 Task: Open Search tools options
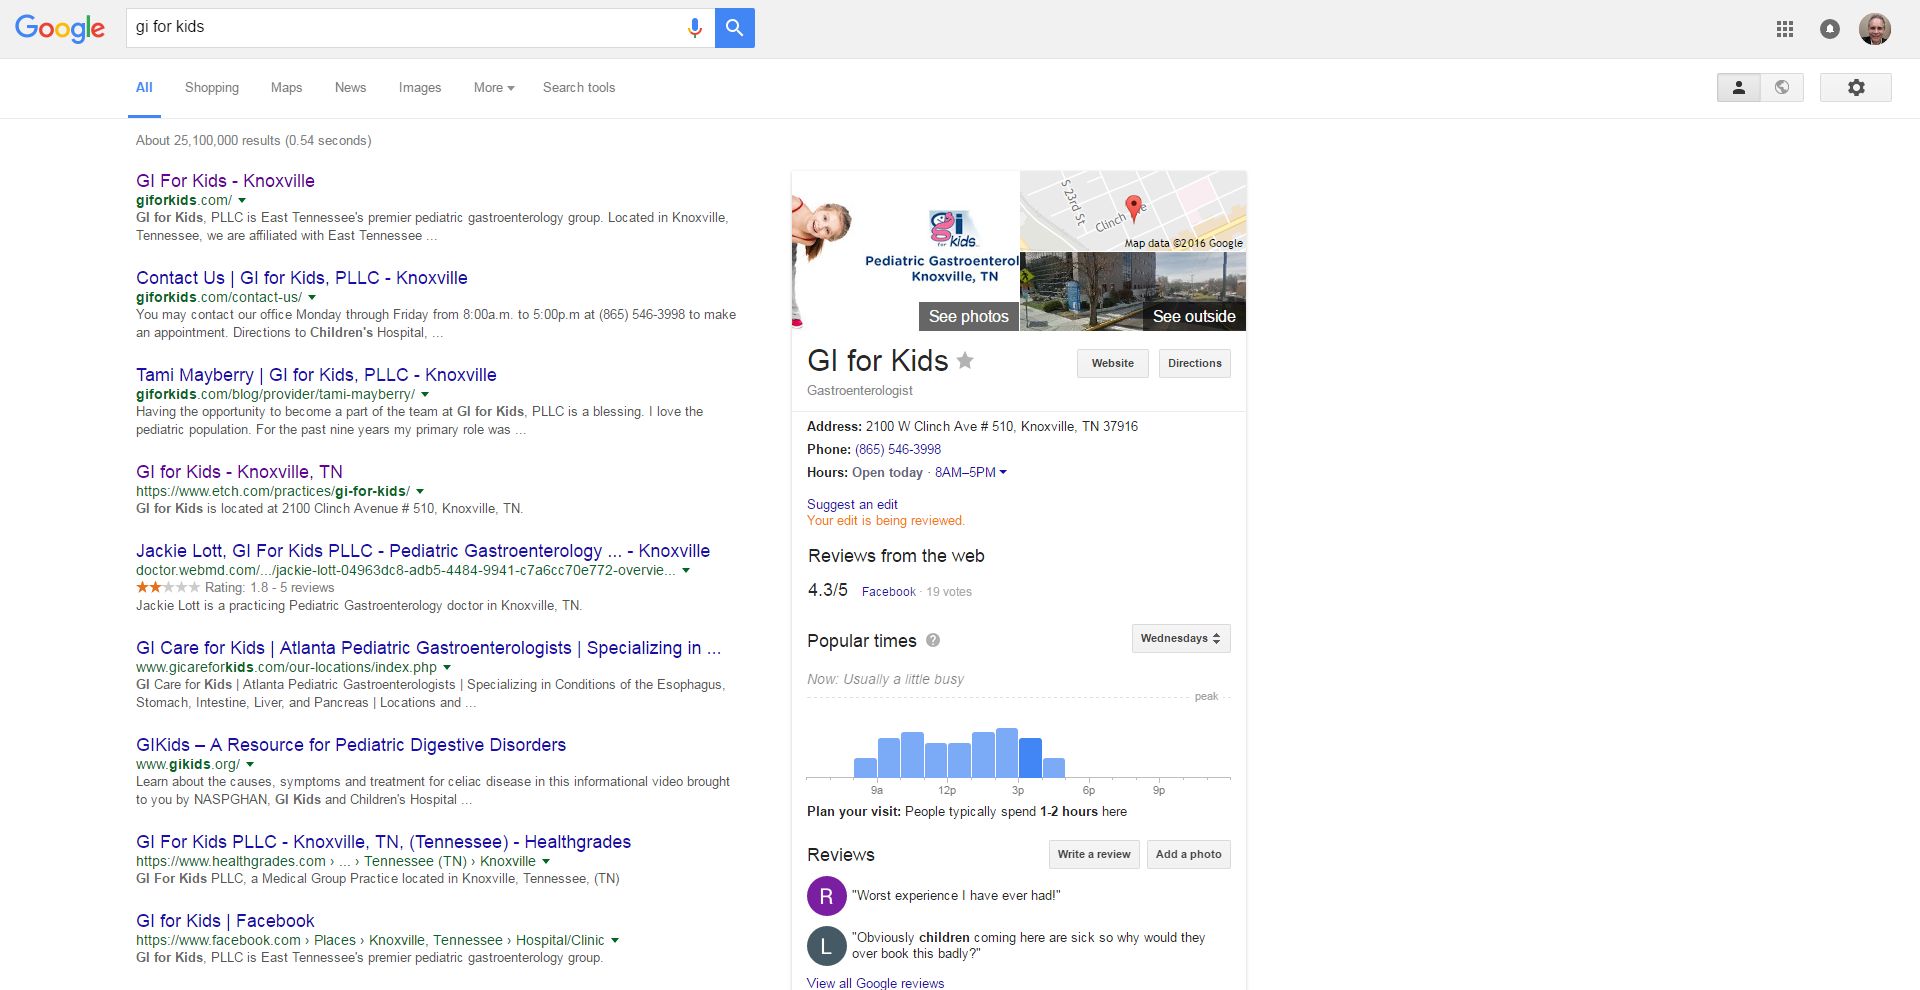[x=579, y=88]
